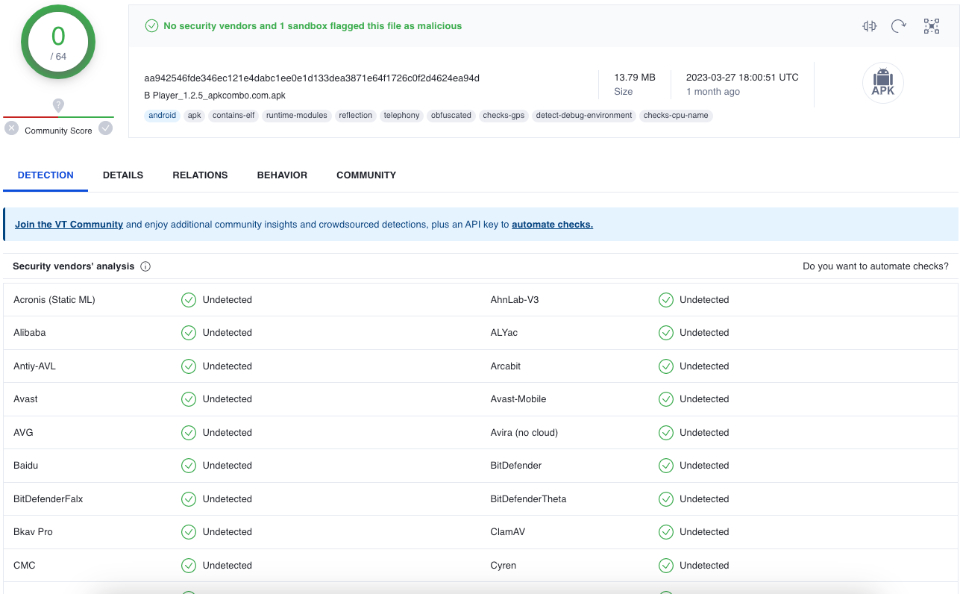Click the 2023-03-27 18:00:51 UTC timestamp
The height and width of the screenshot is (594, 960).
742,78
